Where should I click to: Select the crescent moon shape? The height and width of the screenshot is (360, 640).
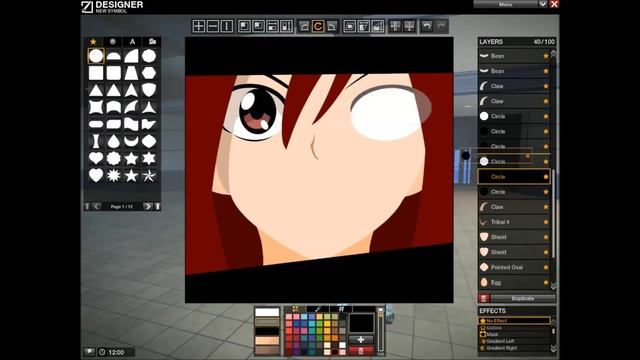click(131, 141)
